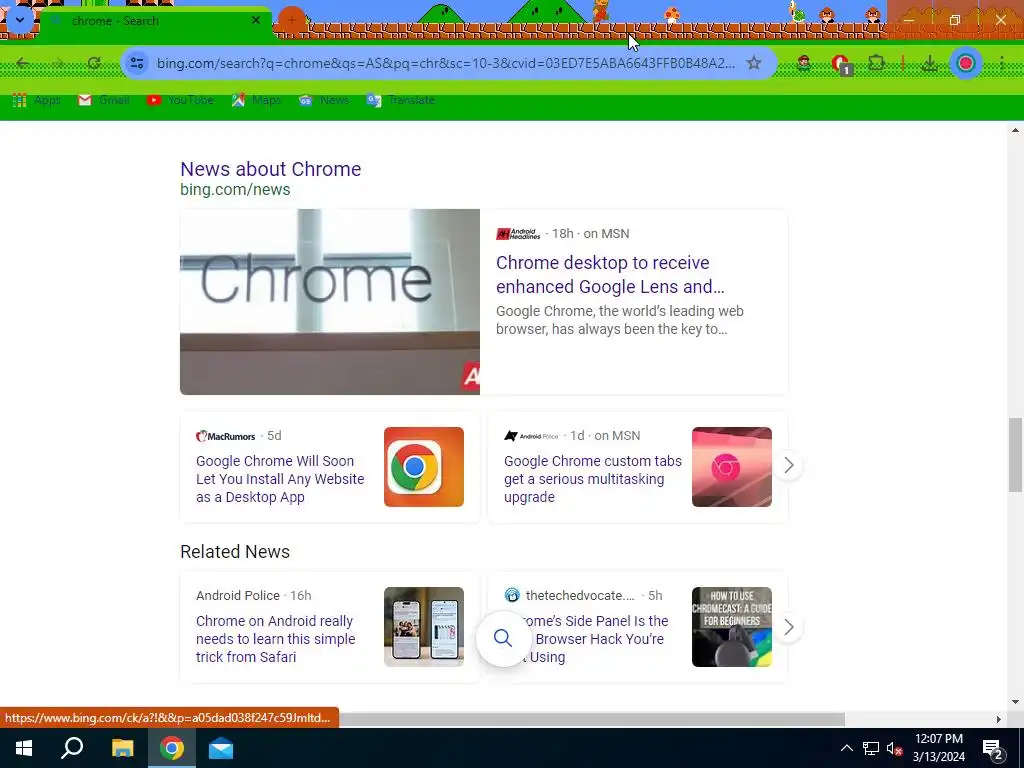The image size is (1024, 768).
Task: Show hidden system tray icons
Action: click(x=846, y=748)
